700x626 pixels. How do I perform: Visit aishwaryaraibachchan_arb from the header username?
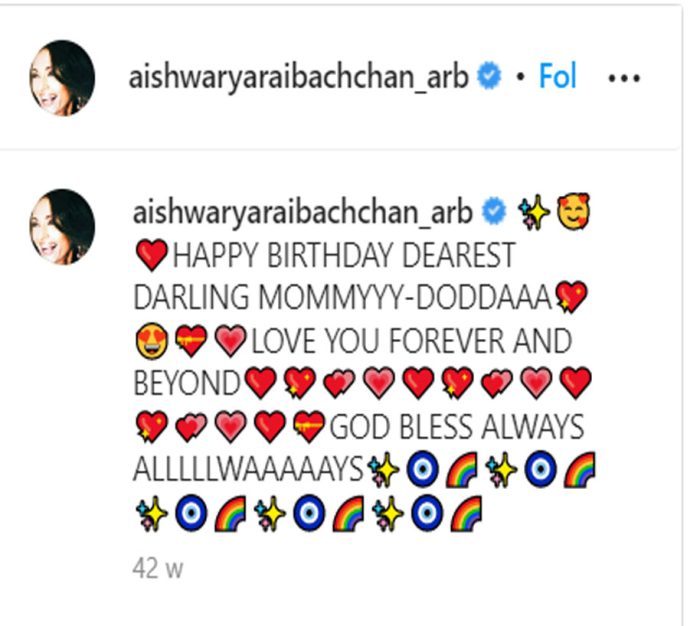pos(298,78)
